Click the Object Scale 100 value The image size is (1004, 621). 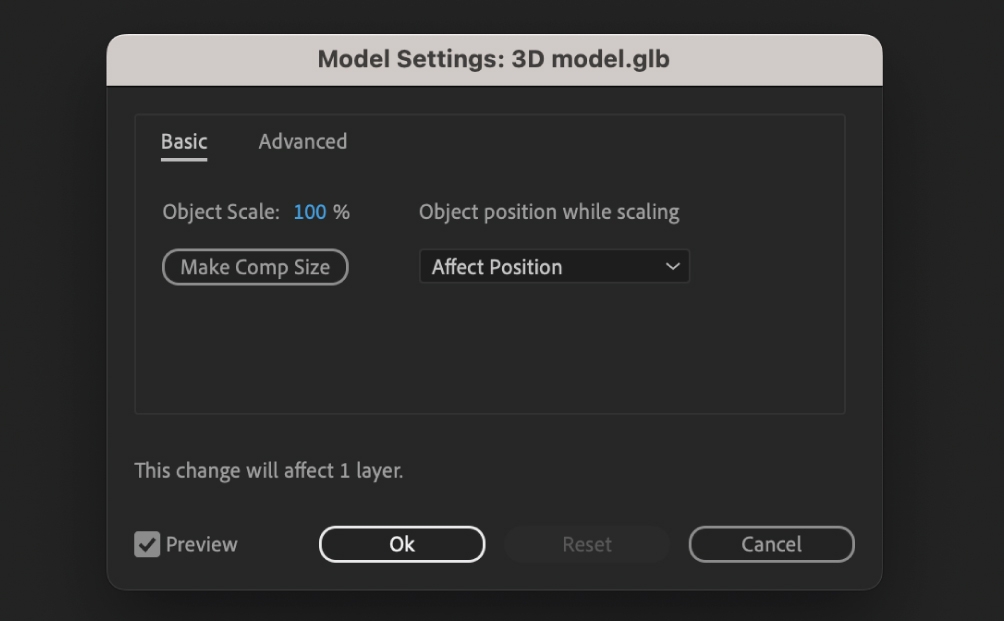(x=310, y=212)
